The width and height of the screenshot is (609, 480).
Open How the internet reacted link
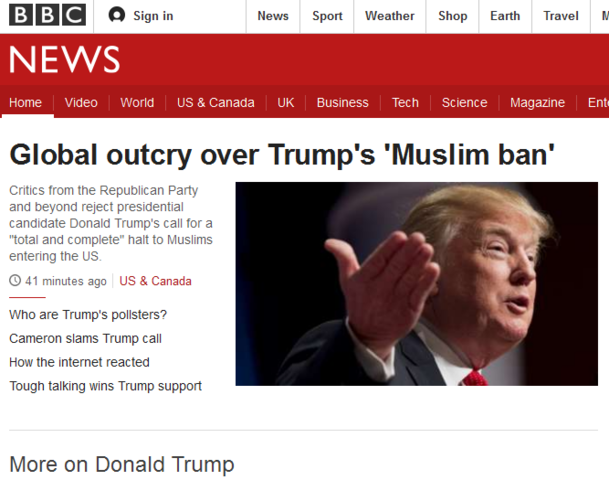[x=79, y=362]
